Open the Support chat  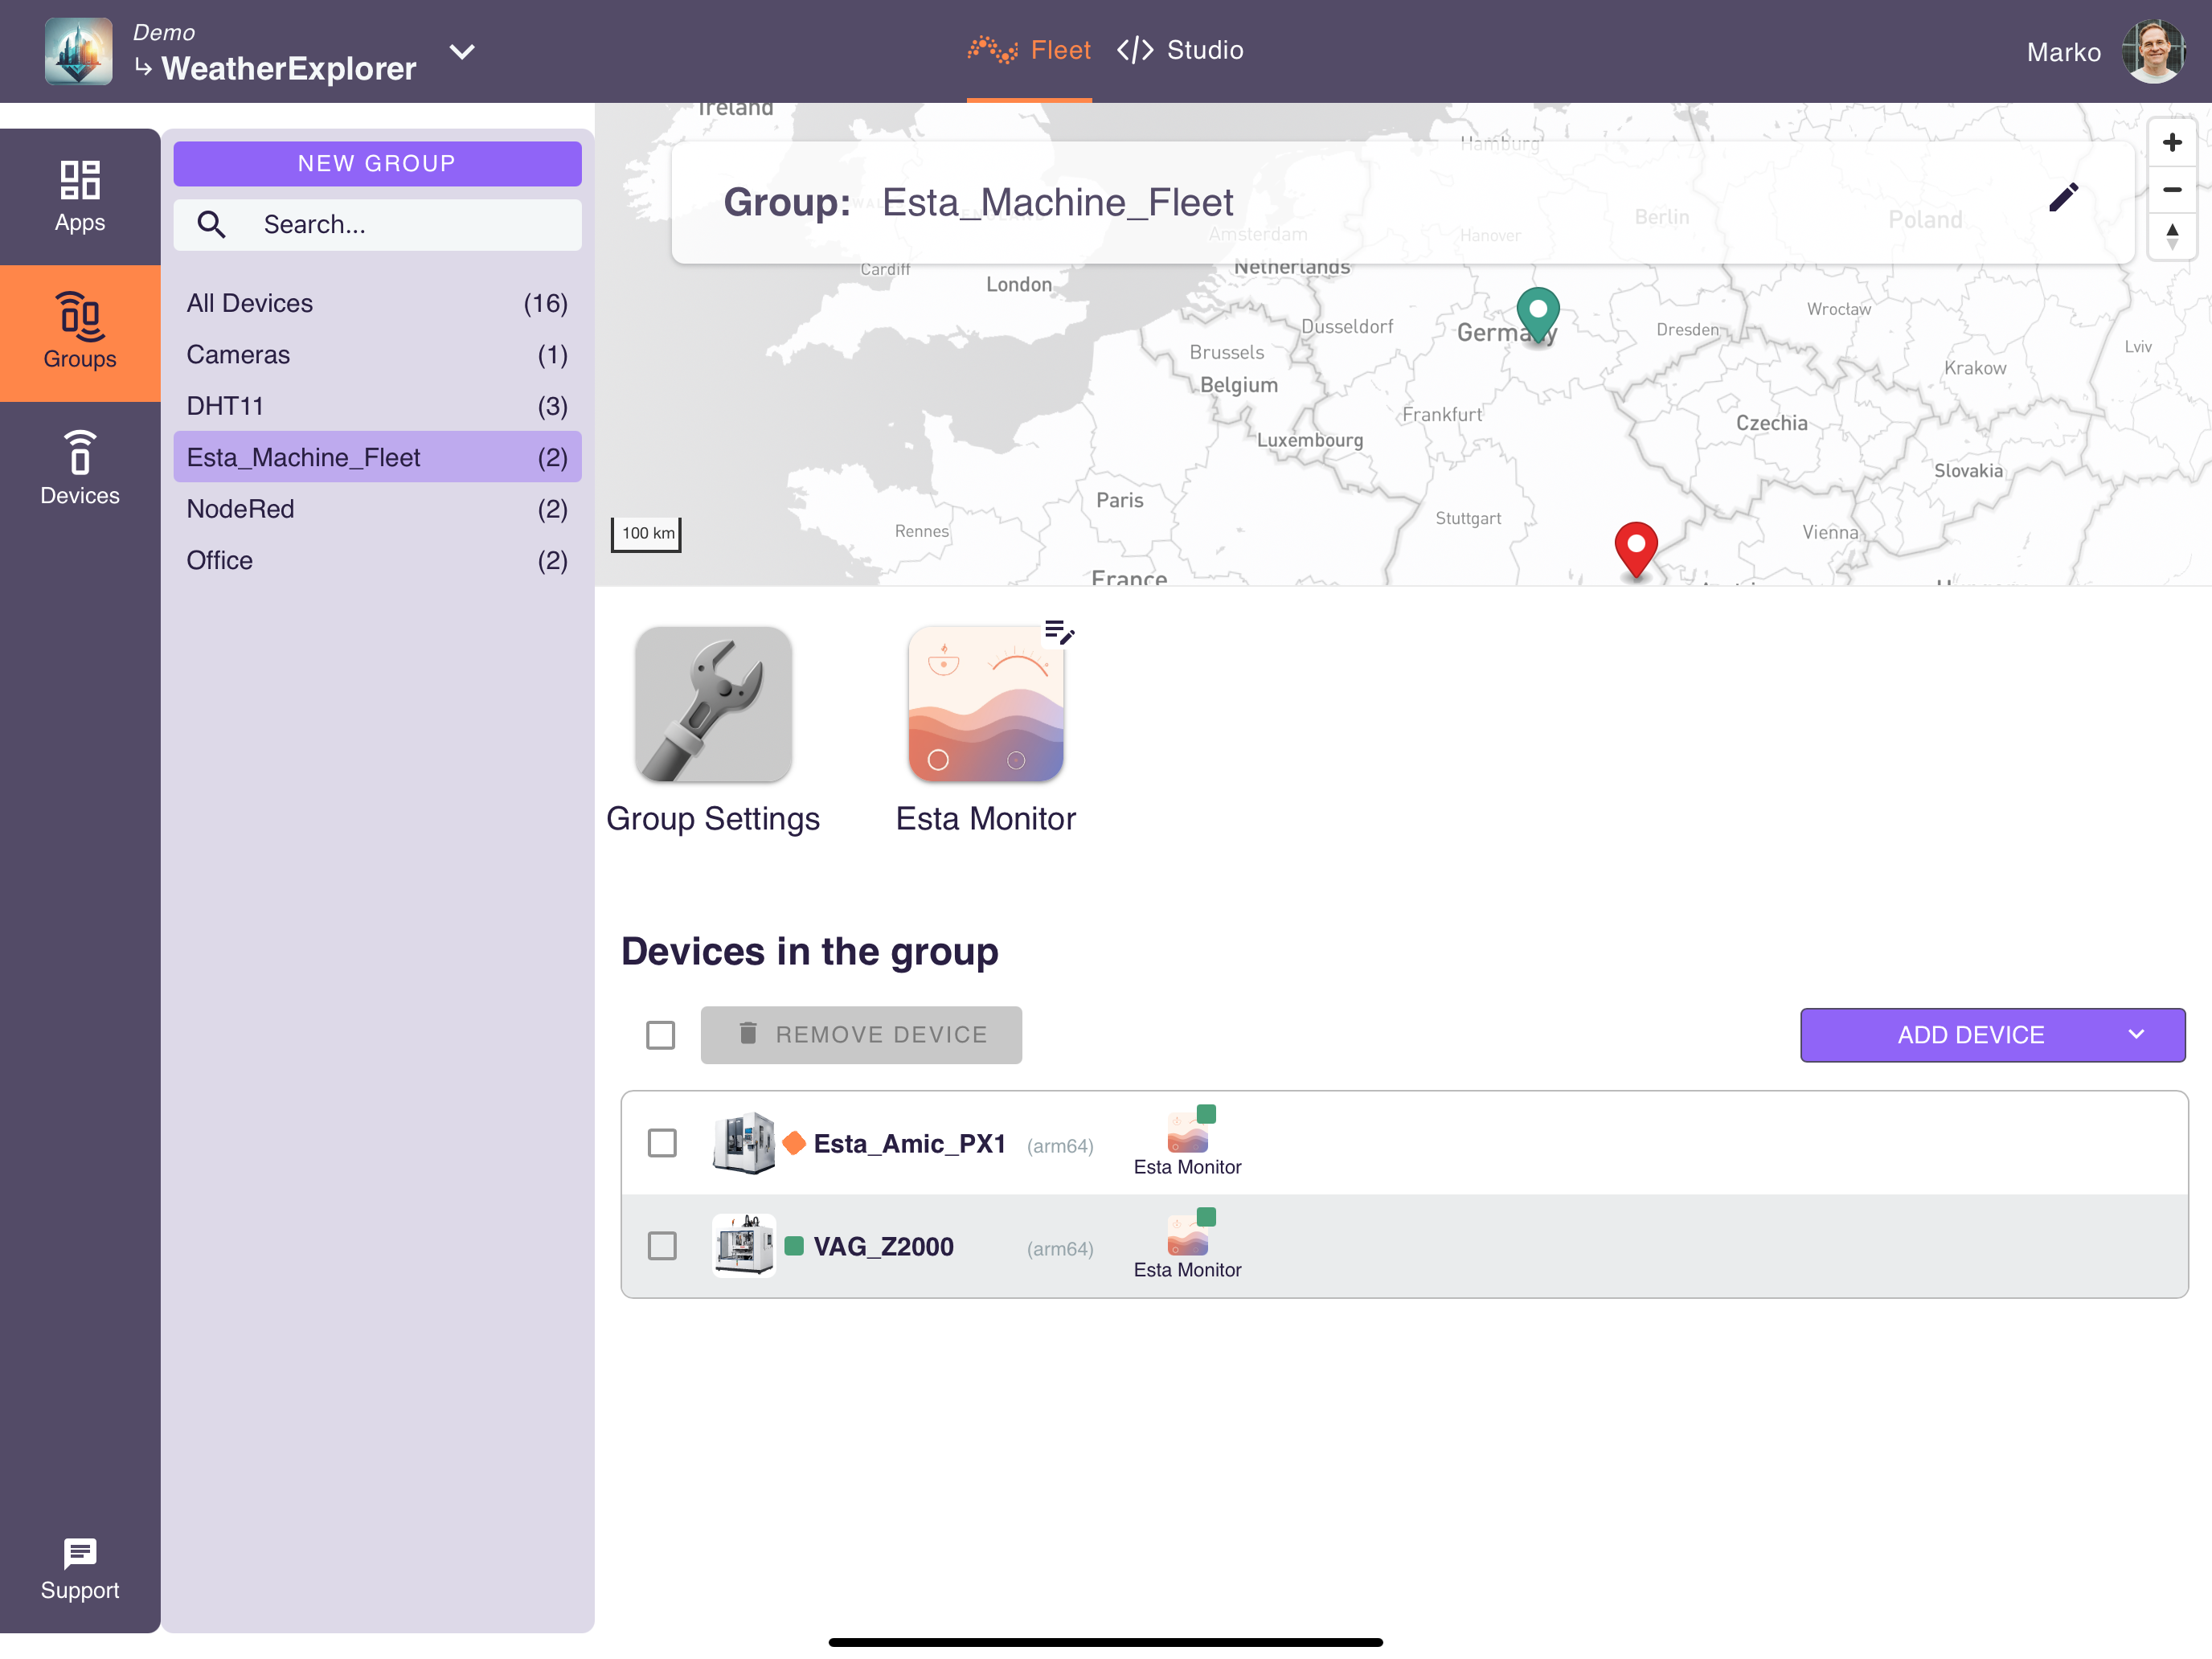(80, 1569)
